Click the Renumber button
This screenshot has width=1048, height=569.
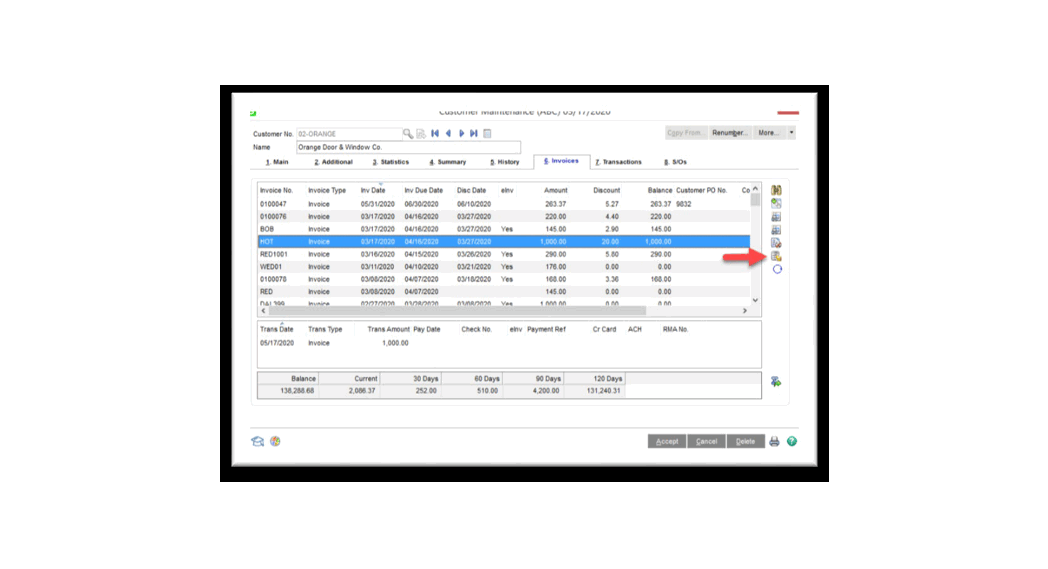(730, 132)
